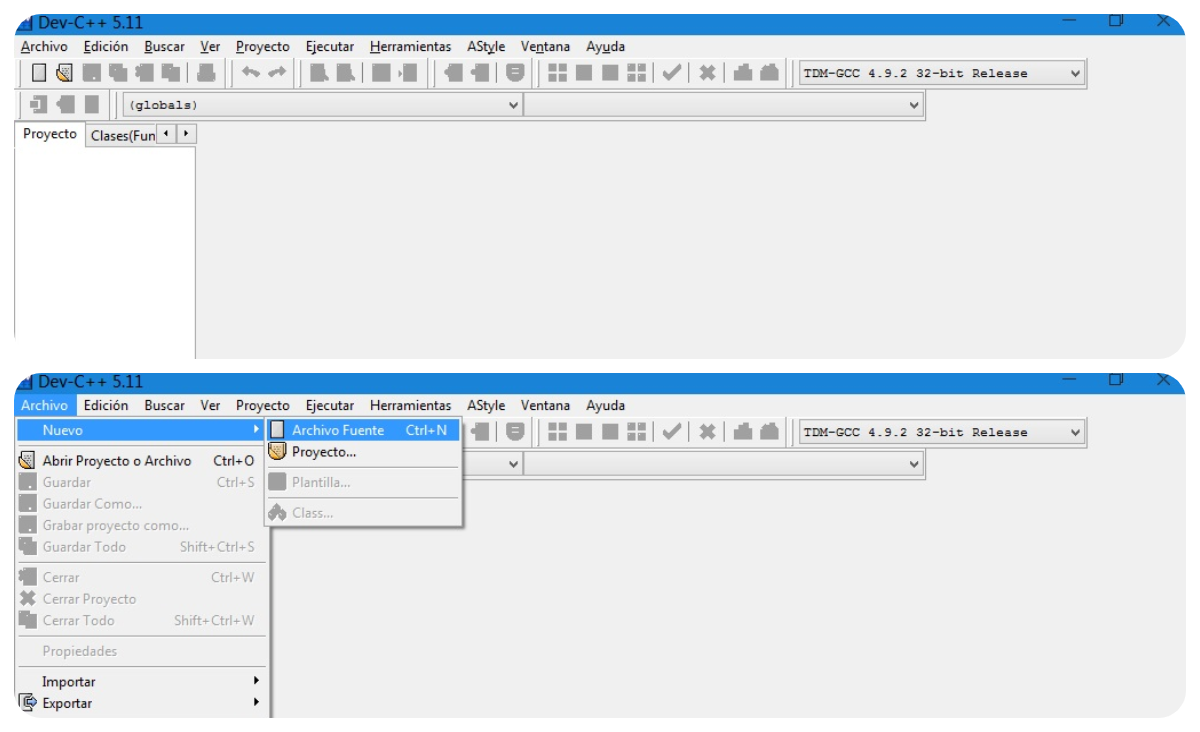Click Undo arrow in top window toolbar
The image size is (1200, 732).
pos(251,73)
